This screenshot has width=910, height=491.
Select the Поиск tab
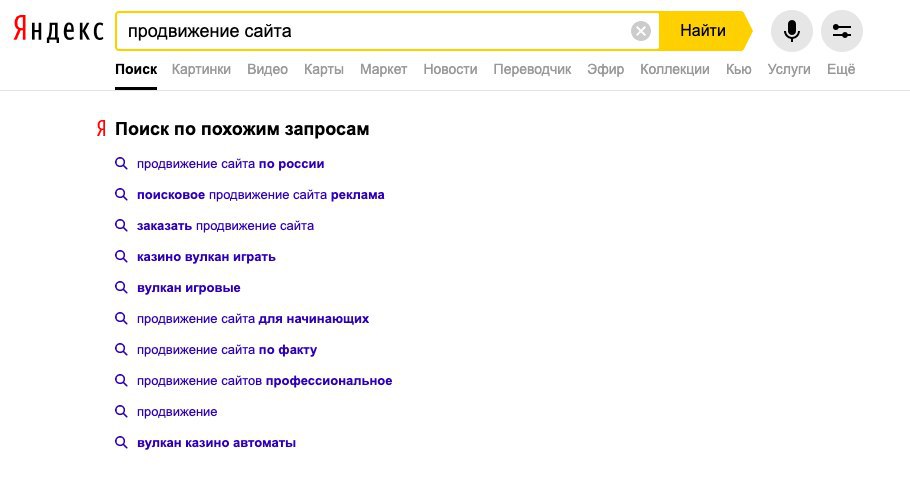[136, 70]
